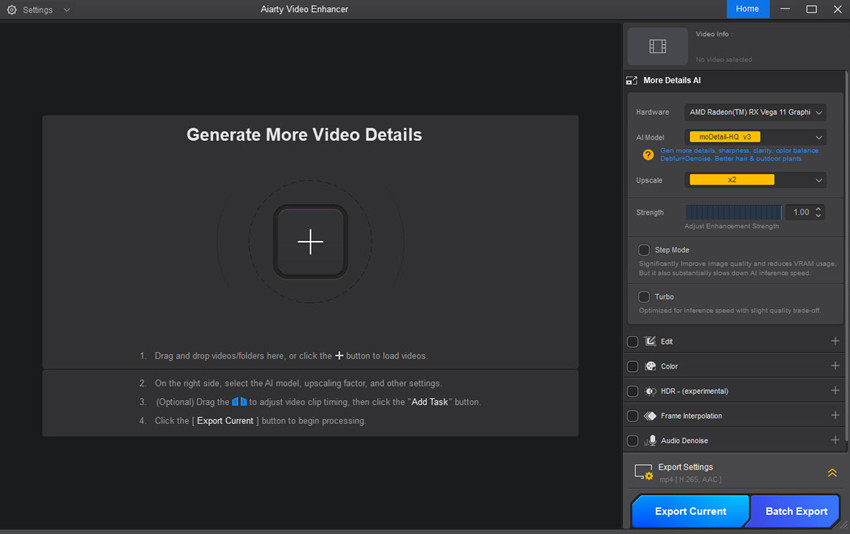Viewport: 850px width, 534px height.
Task: Click the Audio Denoise microphone icon
Action: [651, 440]
